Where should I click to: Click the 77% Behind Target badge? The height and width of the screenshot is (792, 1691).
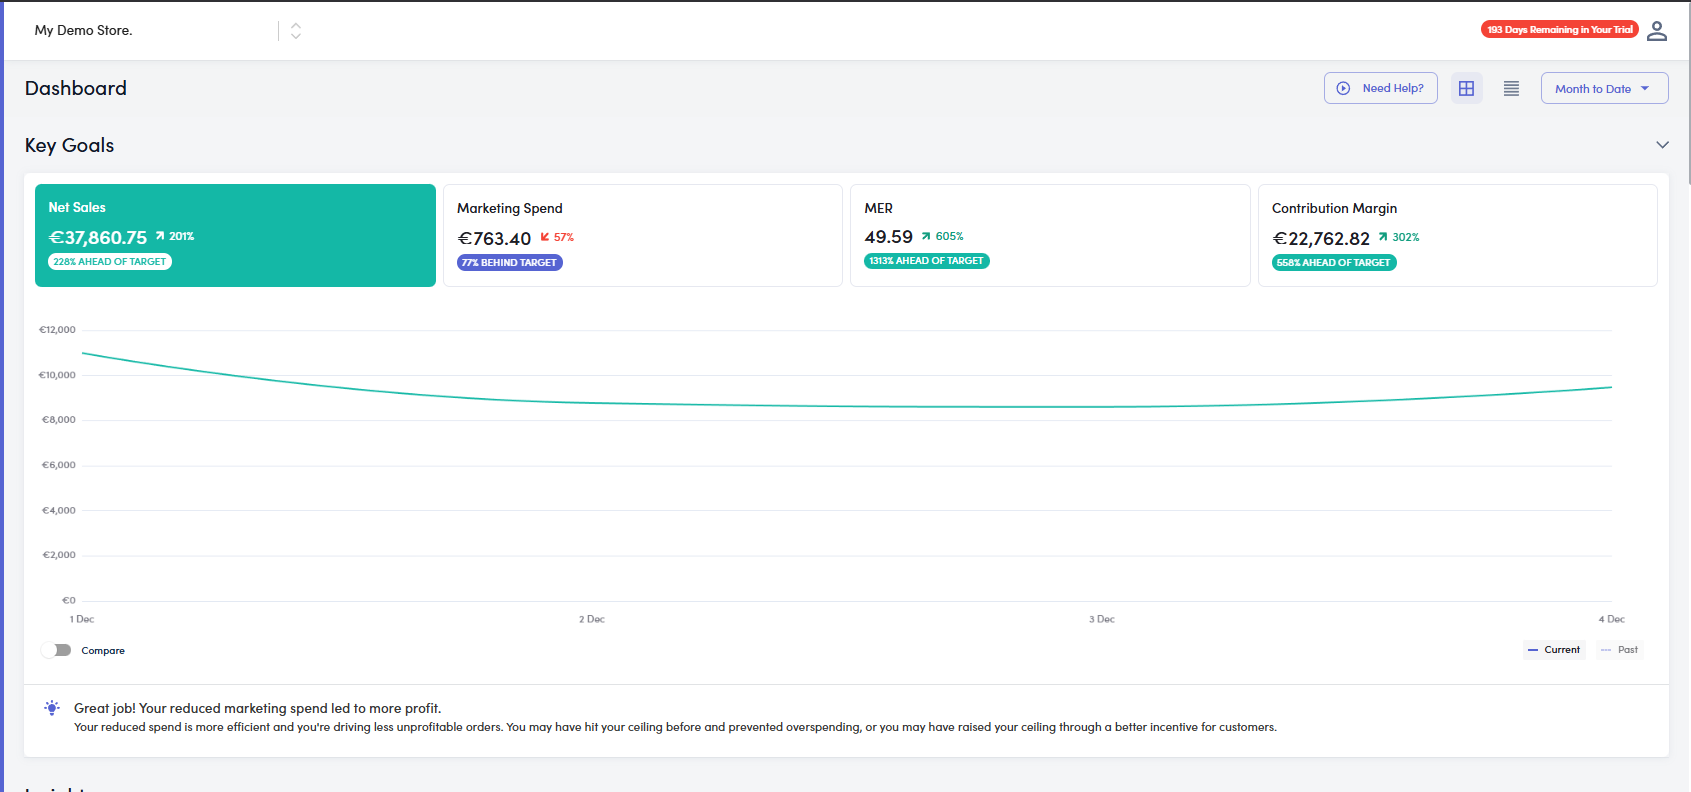click(510, 263)
